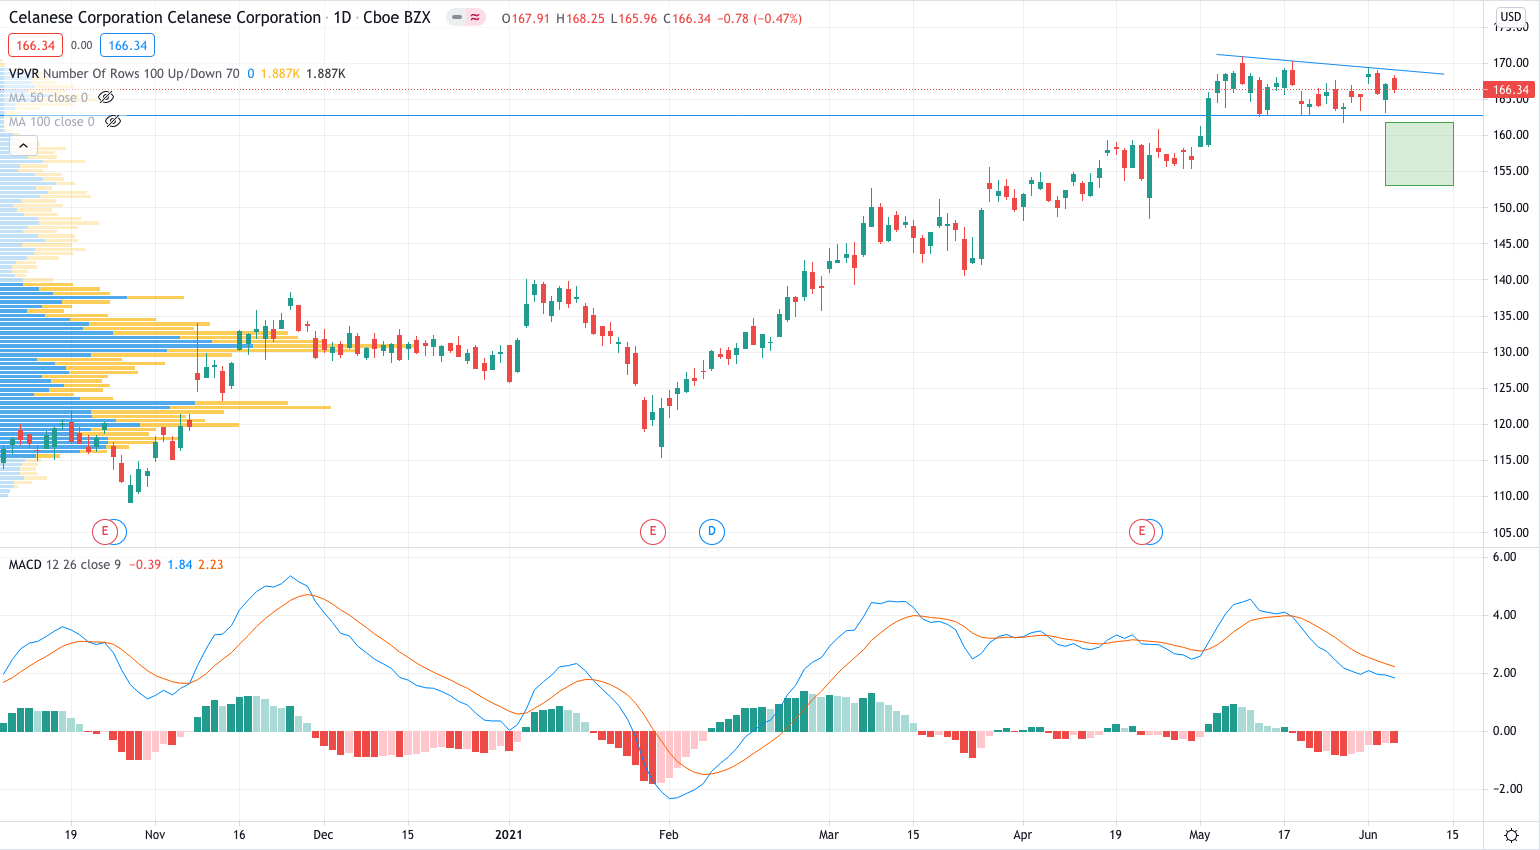Select the MA 50 close 0 legend text
The width and height of the screenshot is (1540, 850).
coord(48,97)
